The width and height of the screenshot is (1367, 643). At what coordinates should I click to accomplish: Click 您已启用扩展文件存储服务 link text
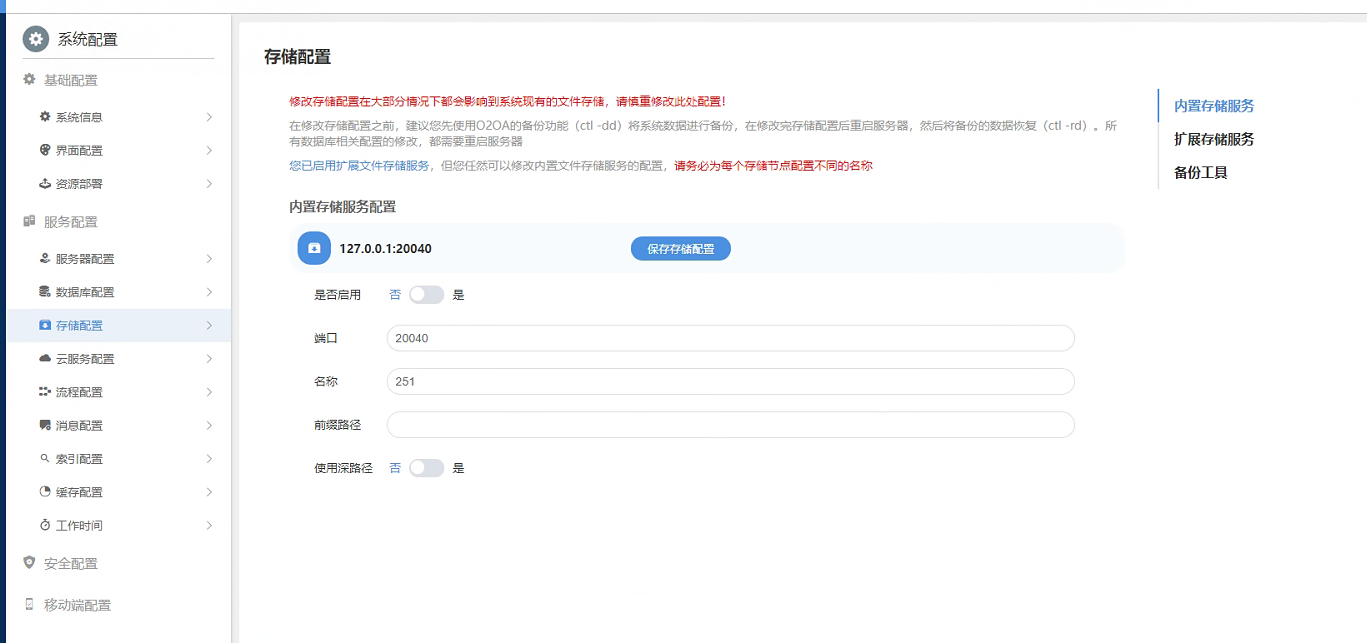click(359, 166)
